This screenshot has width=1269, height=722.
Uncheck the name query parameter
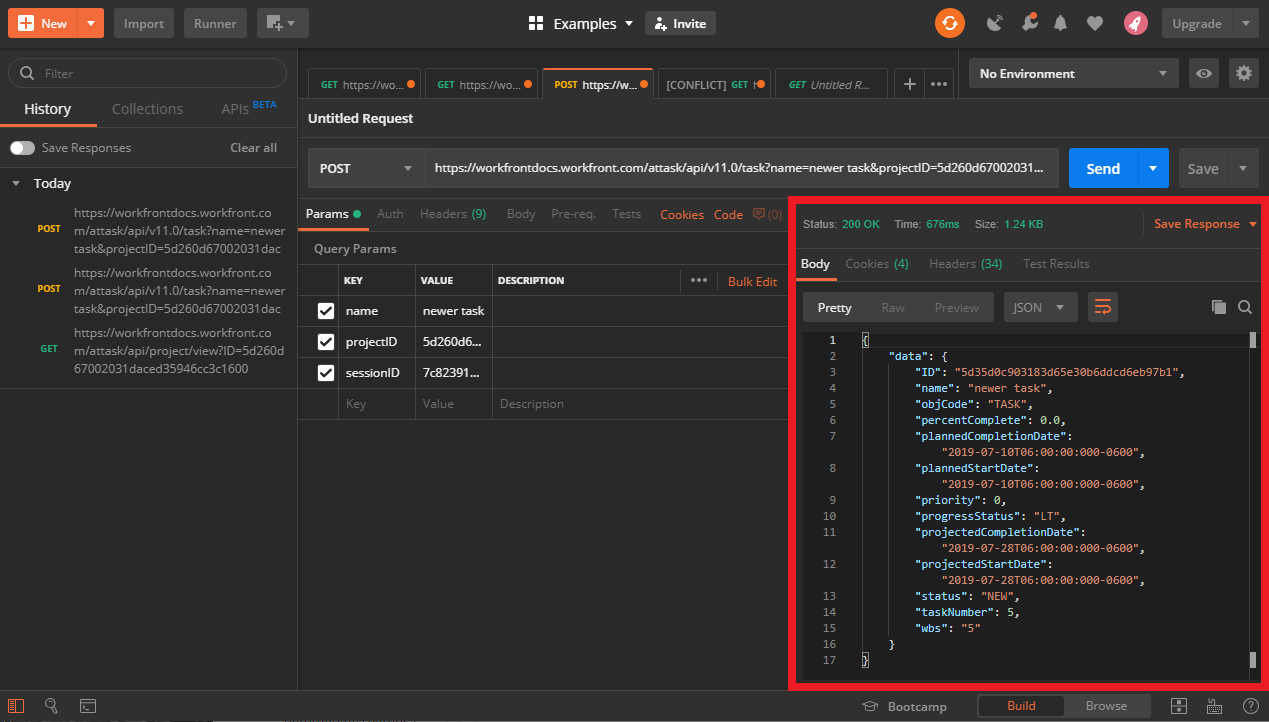pyautogui.click(x=325, y=311)
